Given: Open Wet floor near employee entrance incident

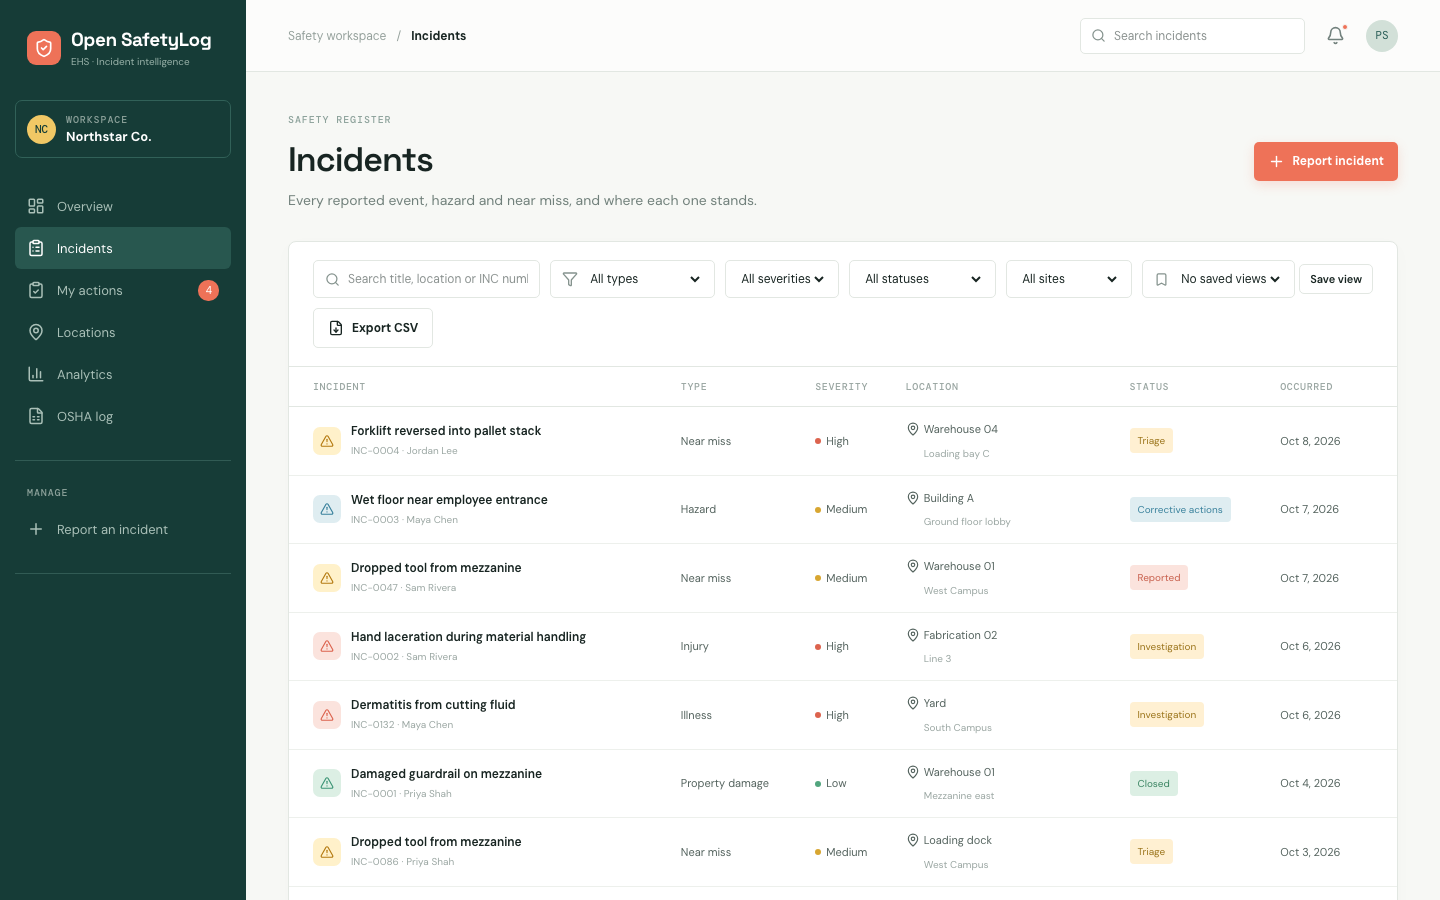Looking at the screenshot, I should [449, 500].
